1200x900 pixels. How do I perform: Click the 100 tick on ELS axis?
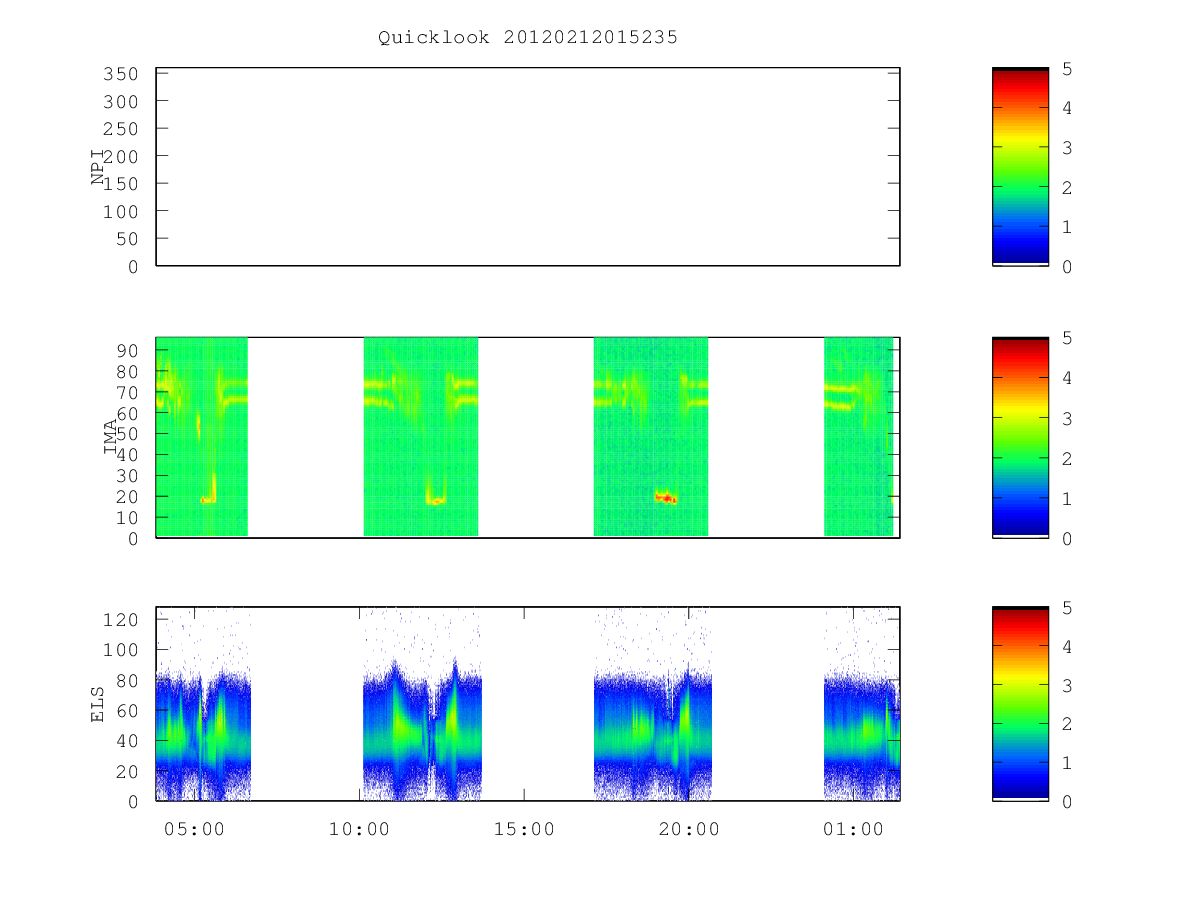pos(120,650)
